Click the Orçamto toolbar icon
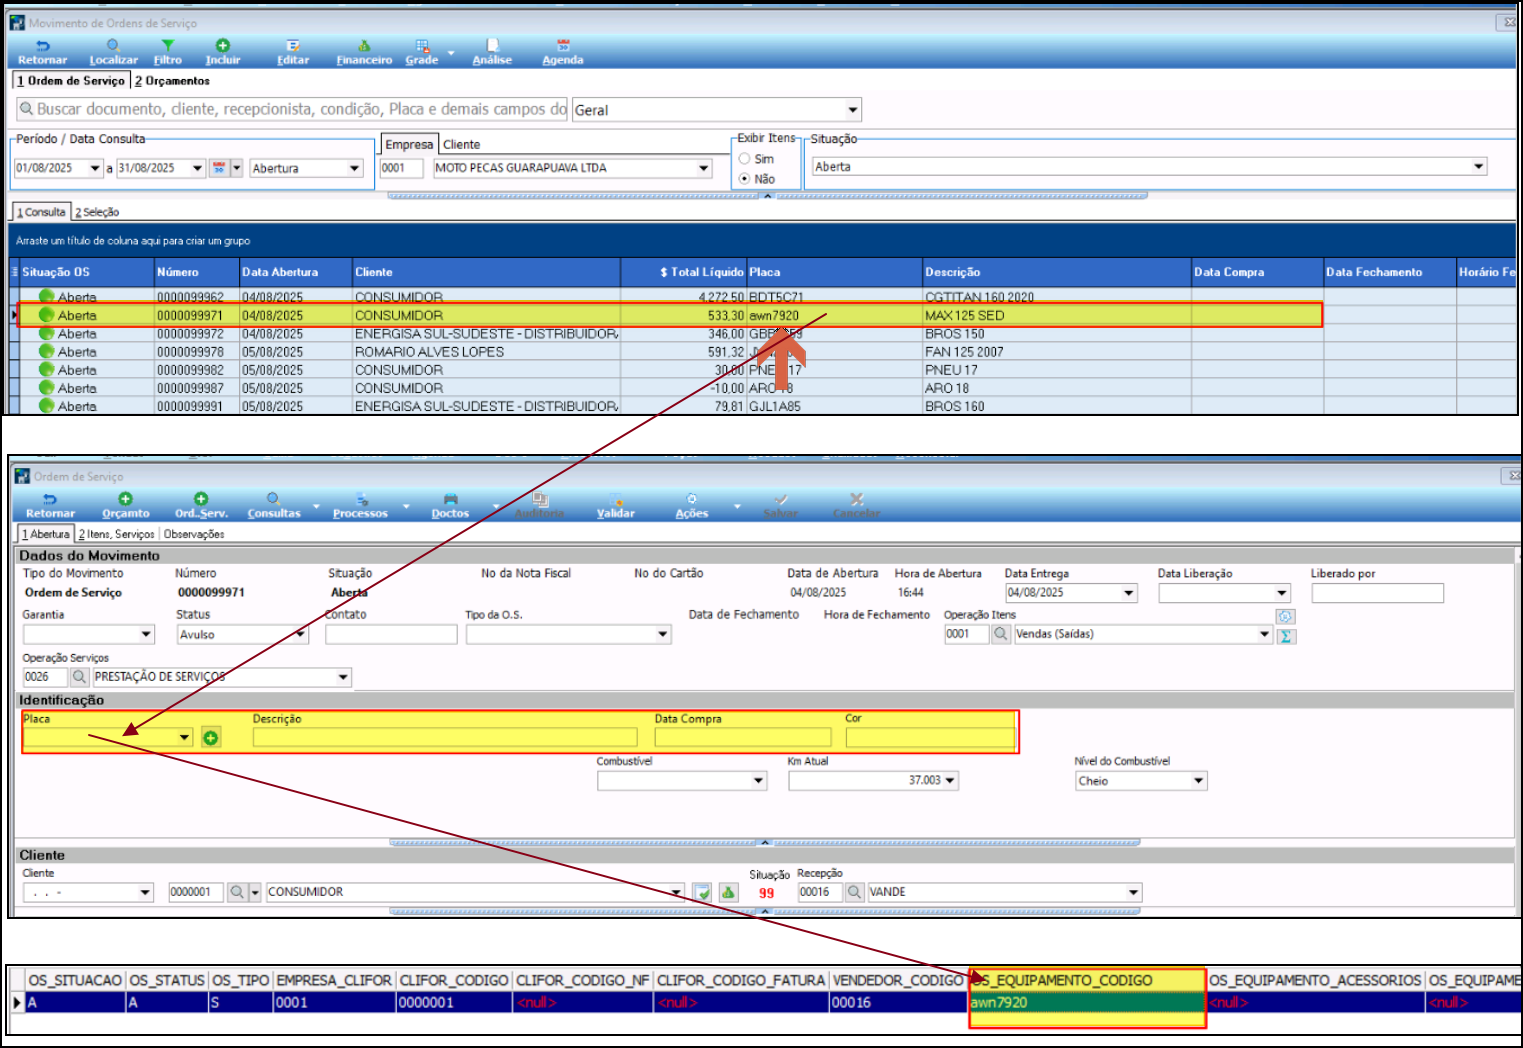The height and width of the screenshot is (1048, 1523). pos(125,499)
